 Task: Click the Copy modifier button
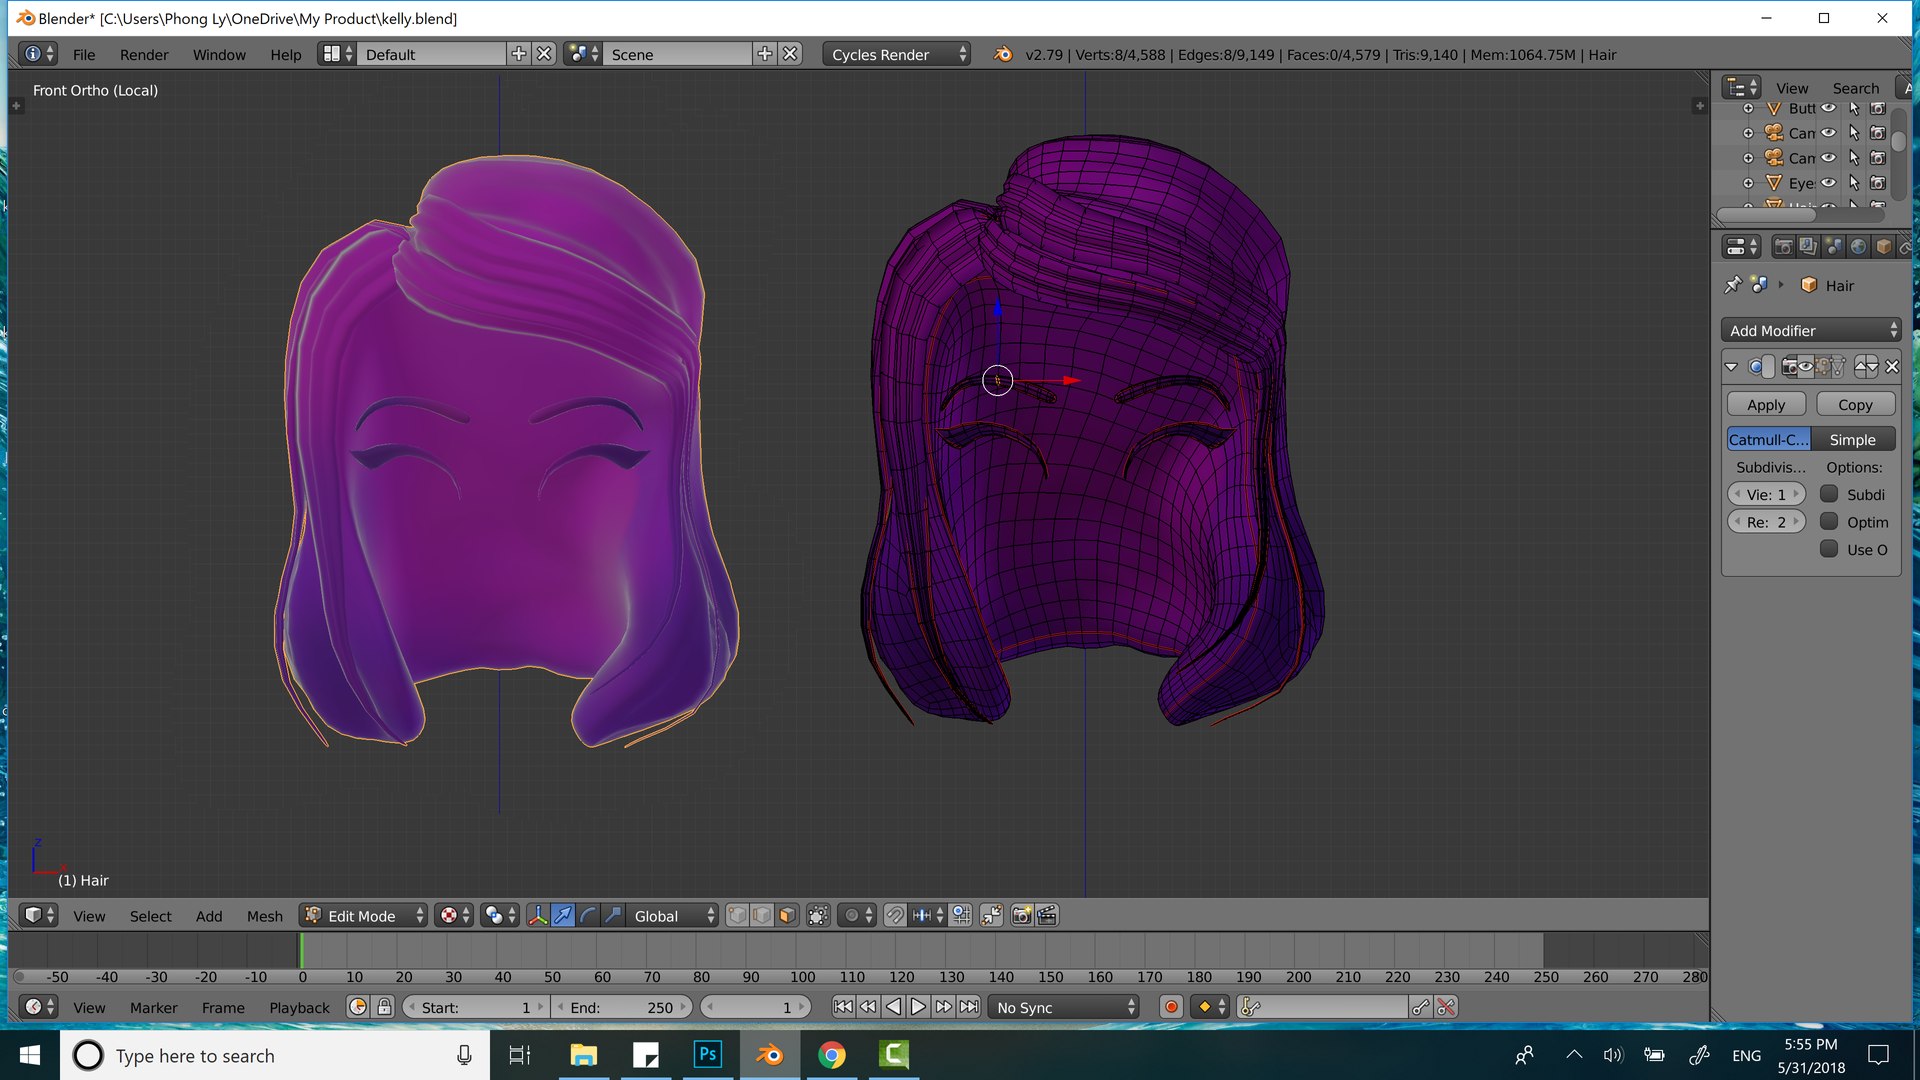[x=1855, y=404]
